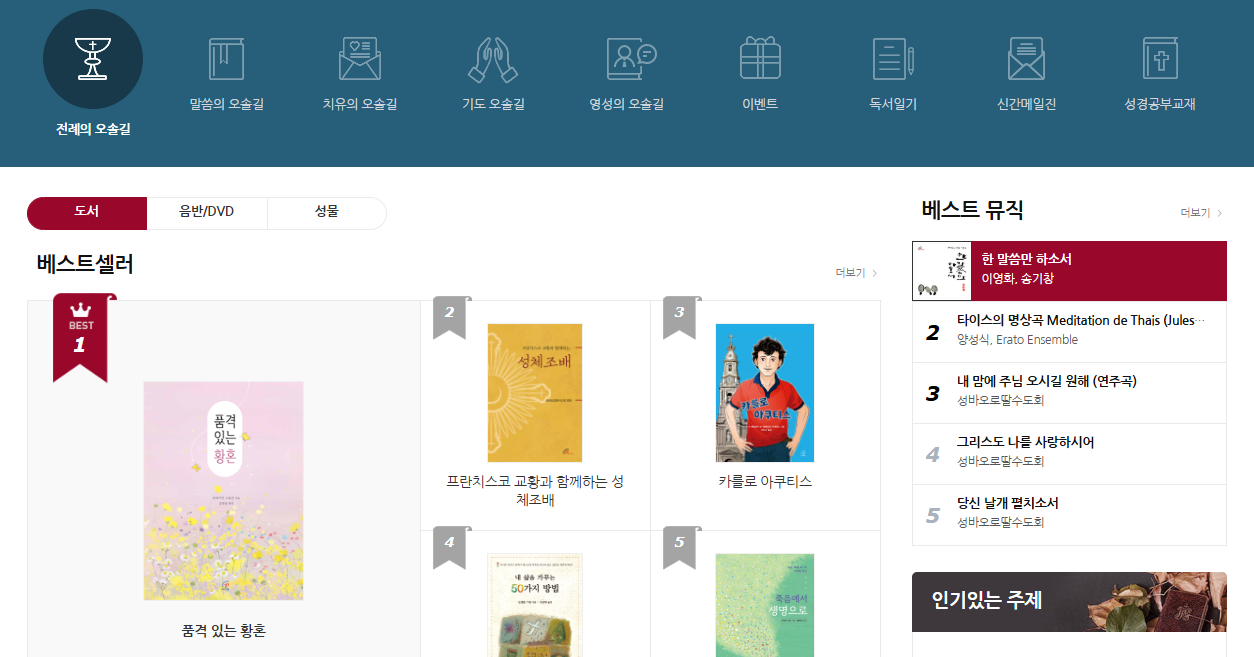
Task: Select the 한 말씀만 하소서 album entry
Action: coord(1069,271)
